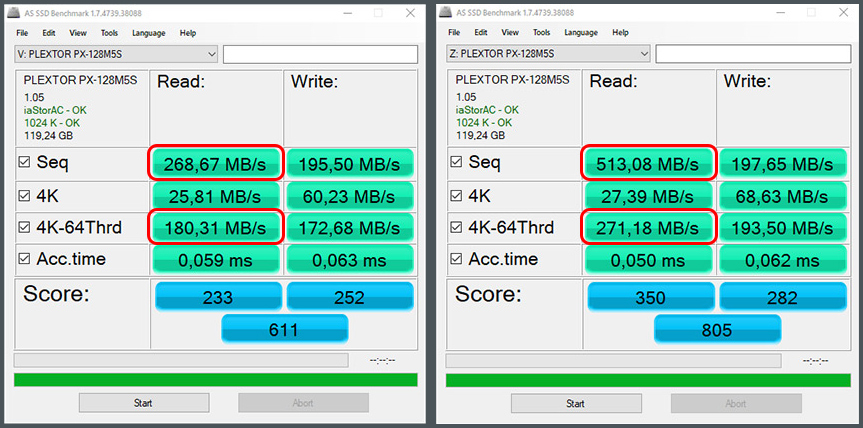This screenshot has height=428, width=863.
Task: Click 0,050 ms read access time
Action: point(648,260)
